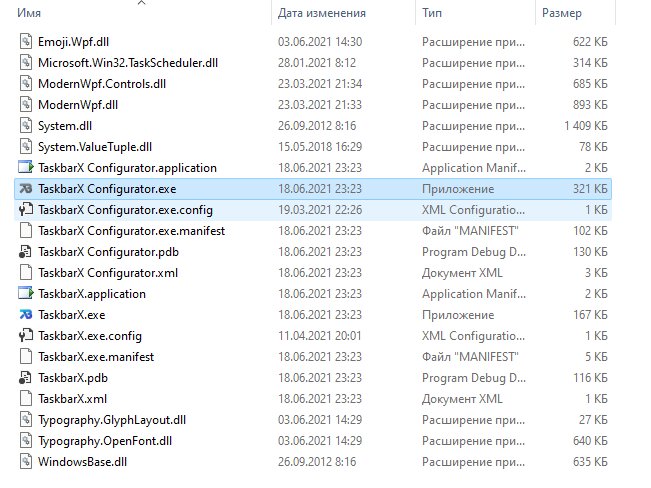Select file name TaskbarX.exe

click(x=71, y=315)
